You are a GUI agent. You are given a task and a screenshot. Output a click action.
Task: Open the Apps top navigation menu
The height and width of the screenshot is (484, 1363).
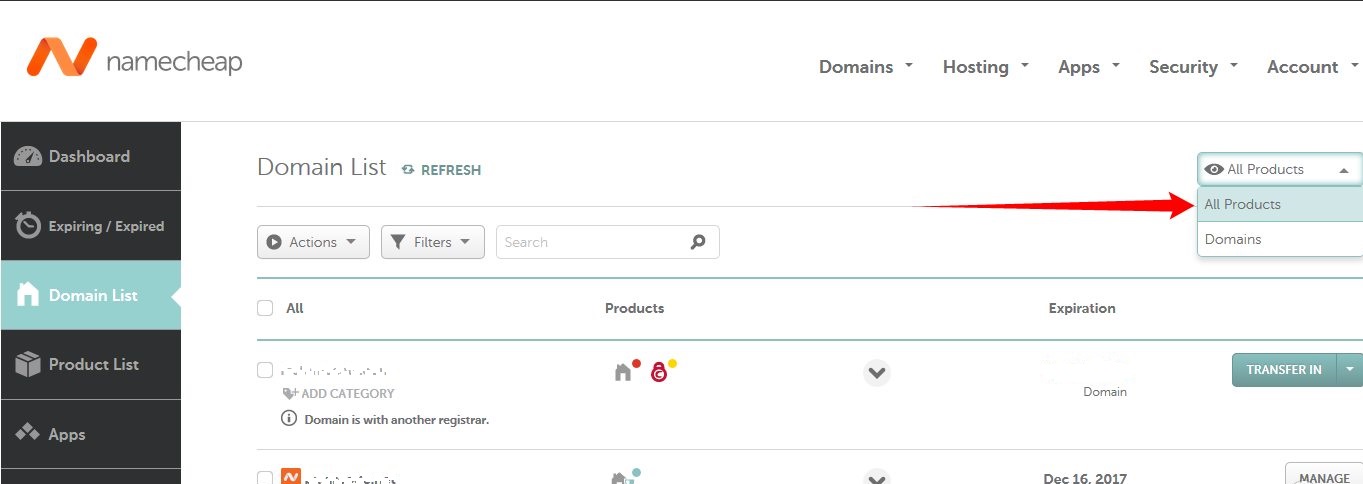1089,67
